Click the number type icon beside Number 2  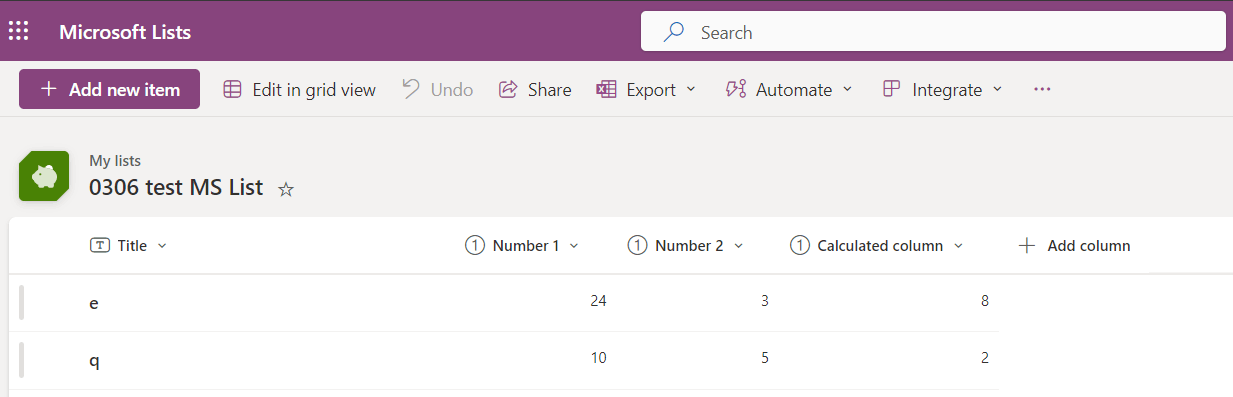637,246
